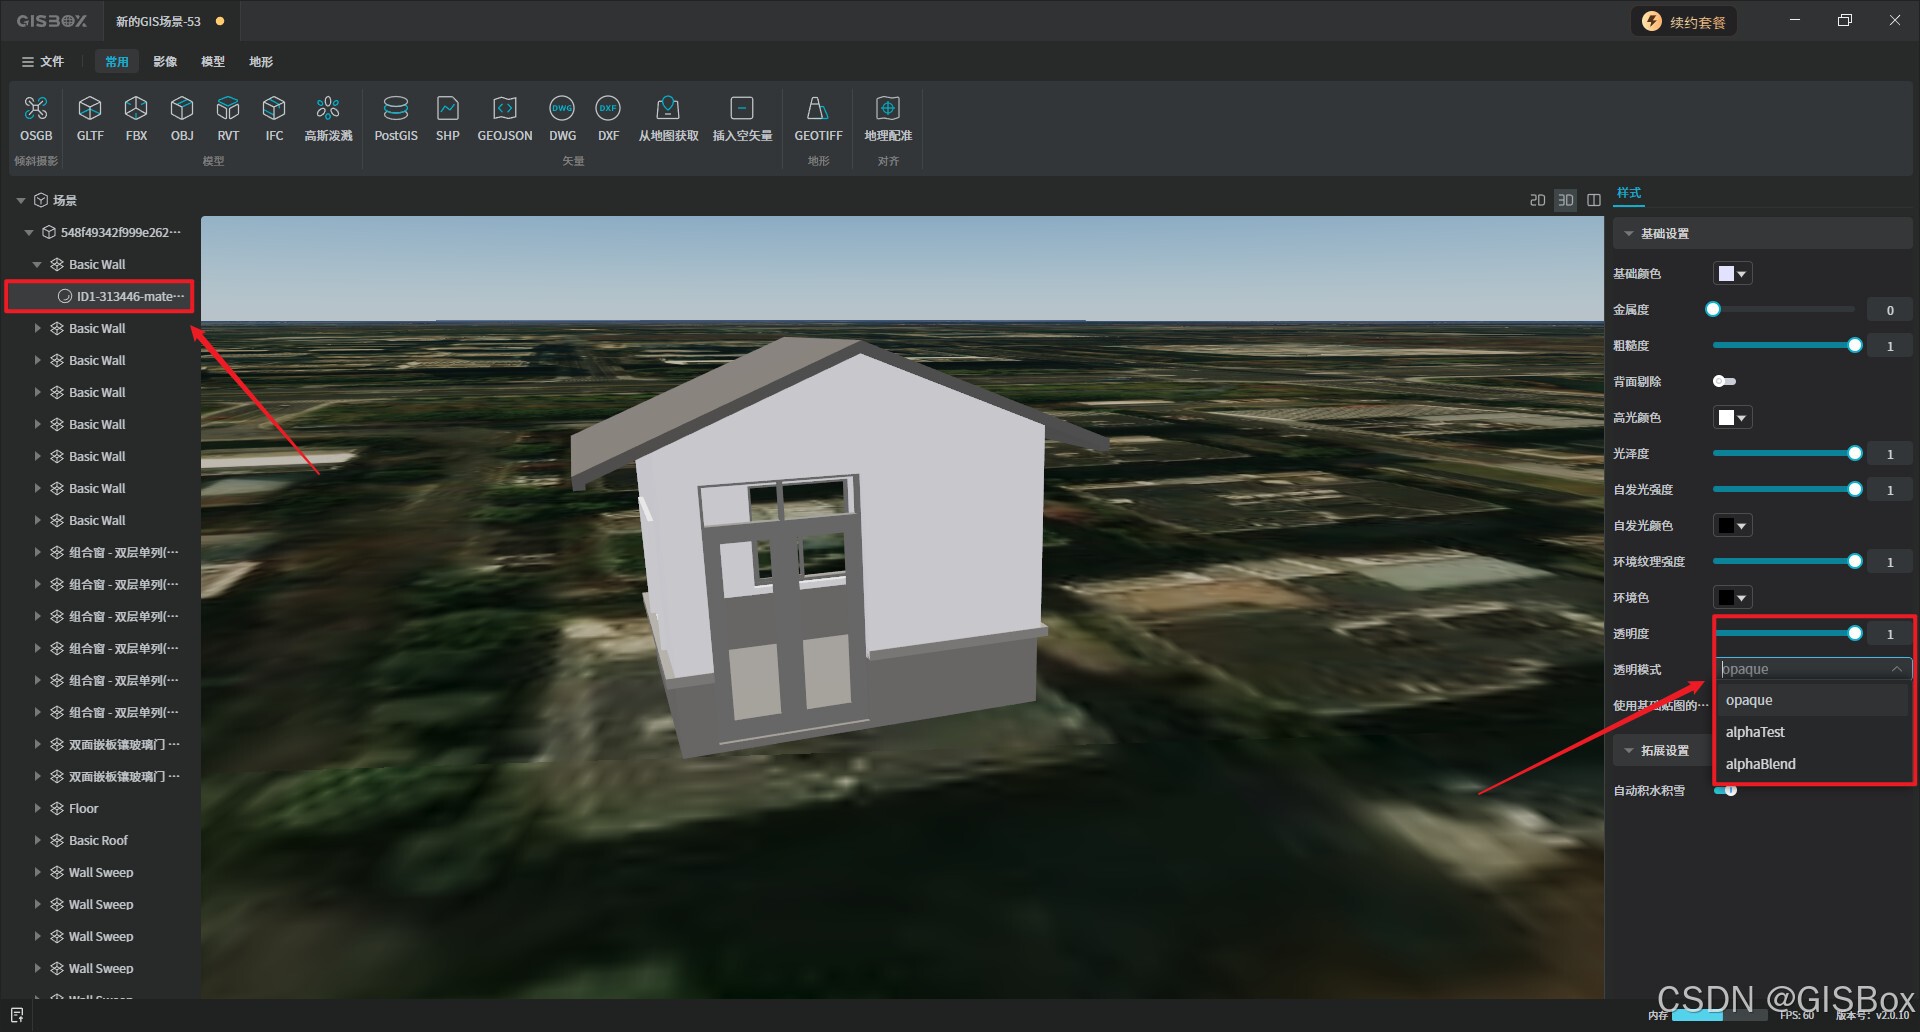
Task: Collapse the expanded Basic Wall node
Action: (x=37, y=264)
